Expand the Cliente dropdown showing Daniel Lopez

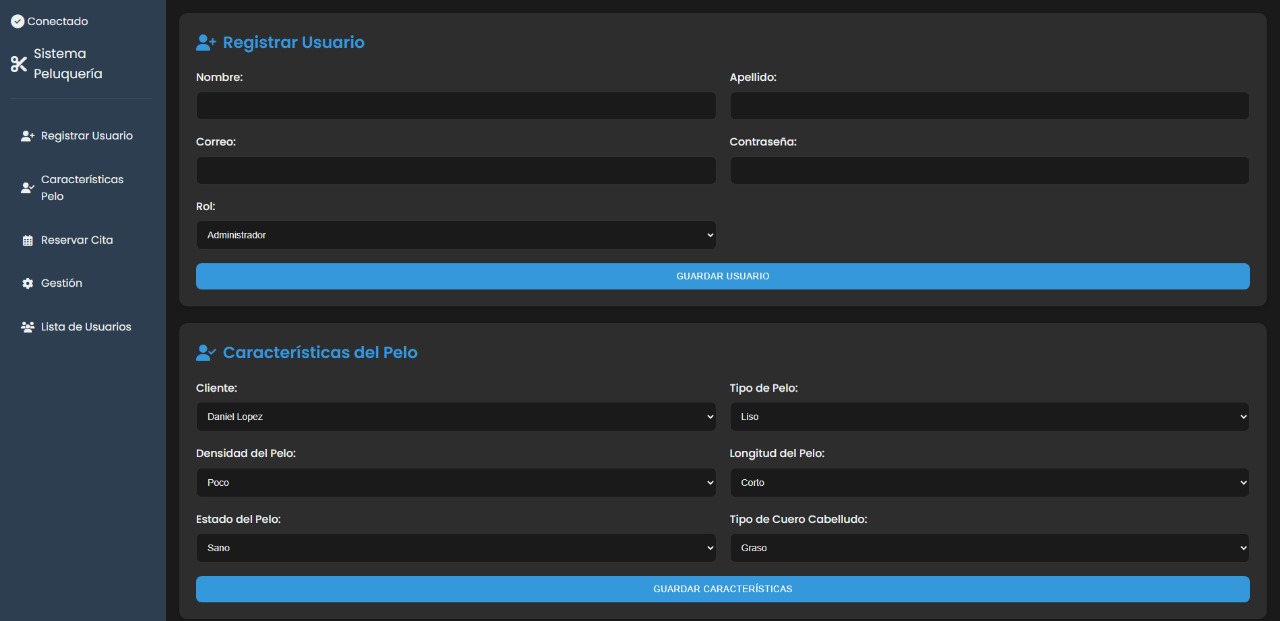pyautogui.click(x=456, y=416)
